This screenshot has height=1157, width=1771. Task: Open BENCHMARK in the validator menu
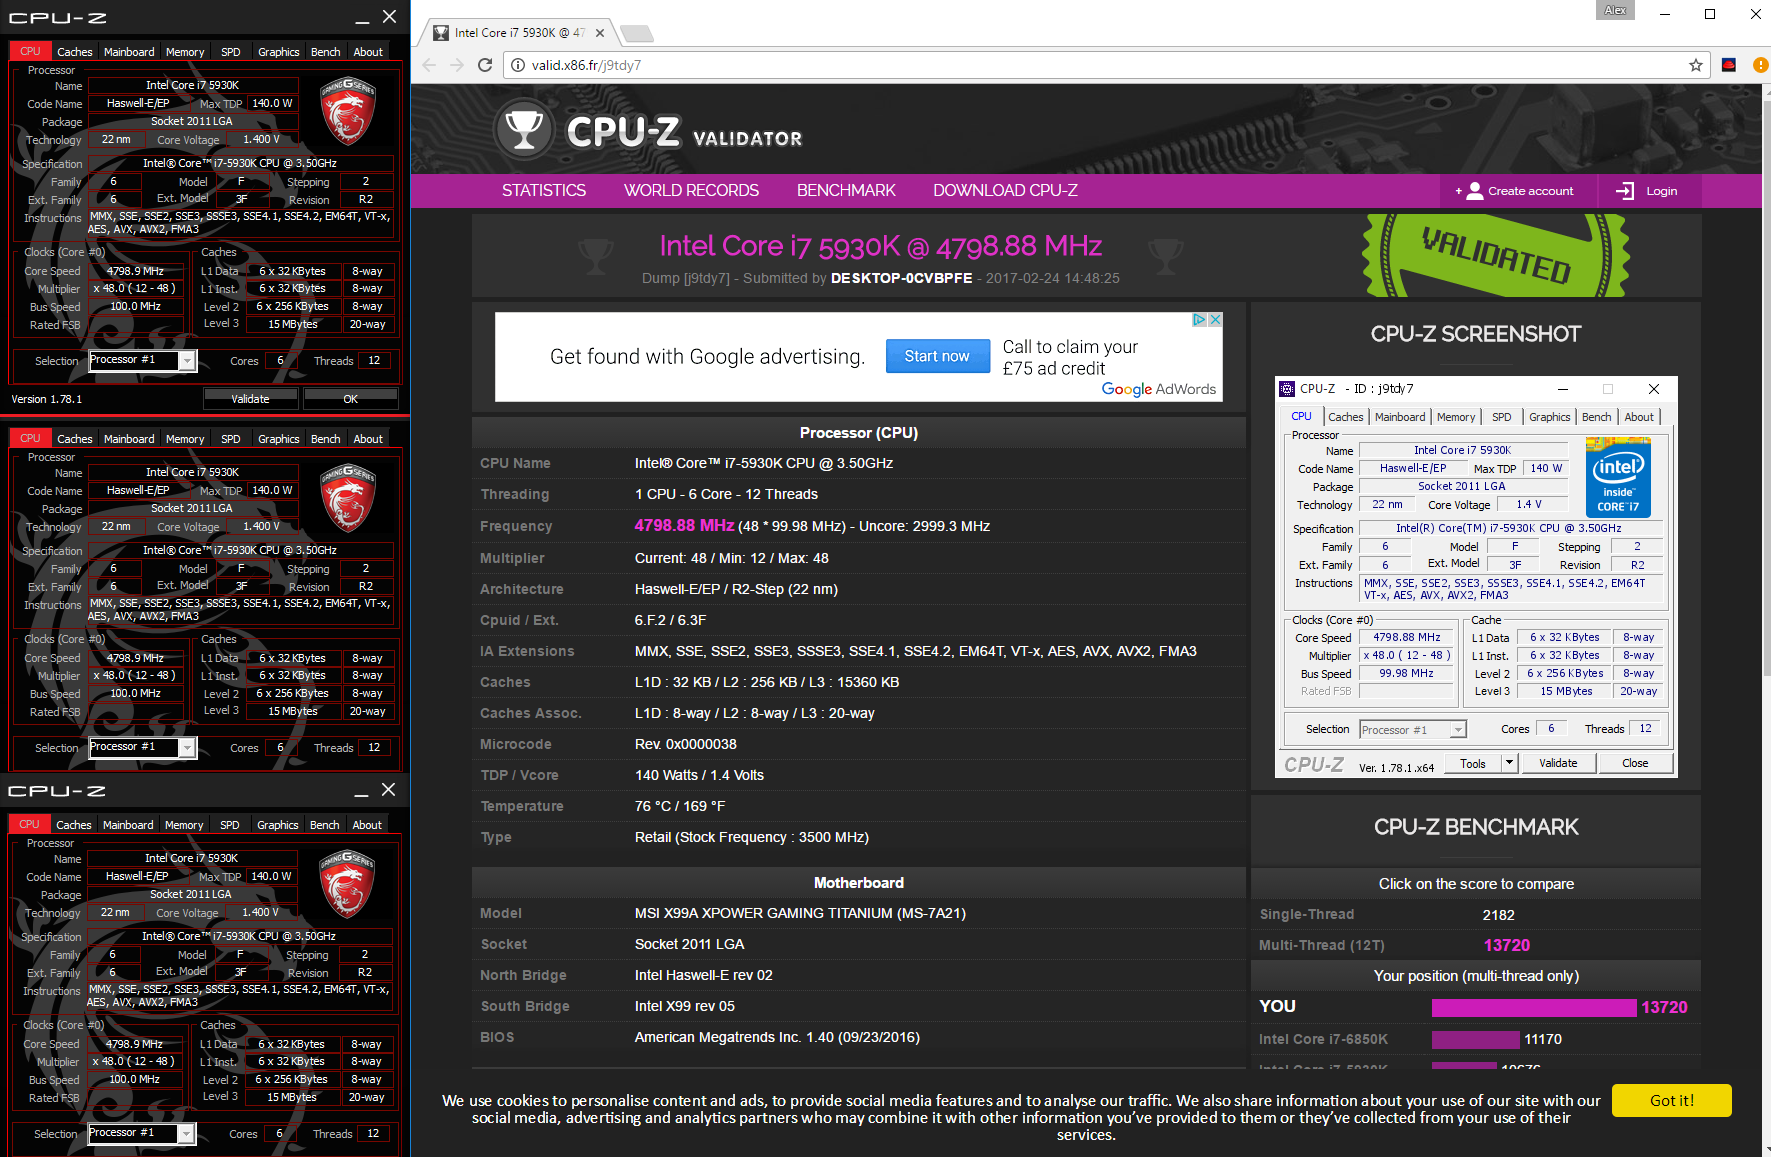[x=846, y=191]
